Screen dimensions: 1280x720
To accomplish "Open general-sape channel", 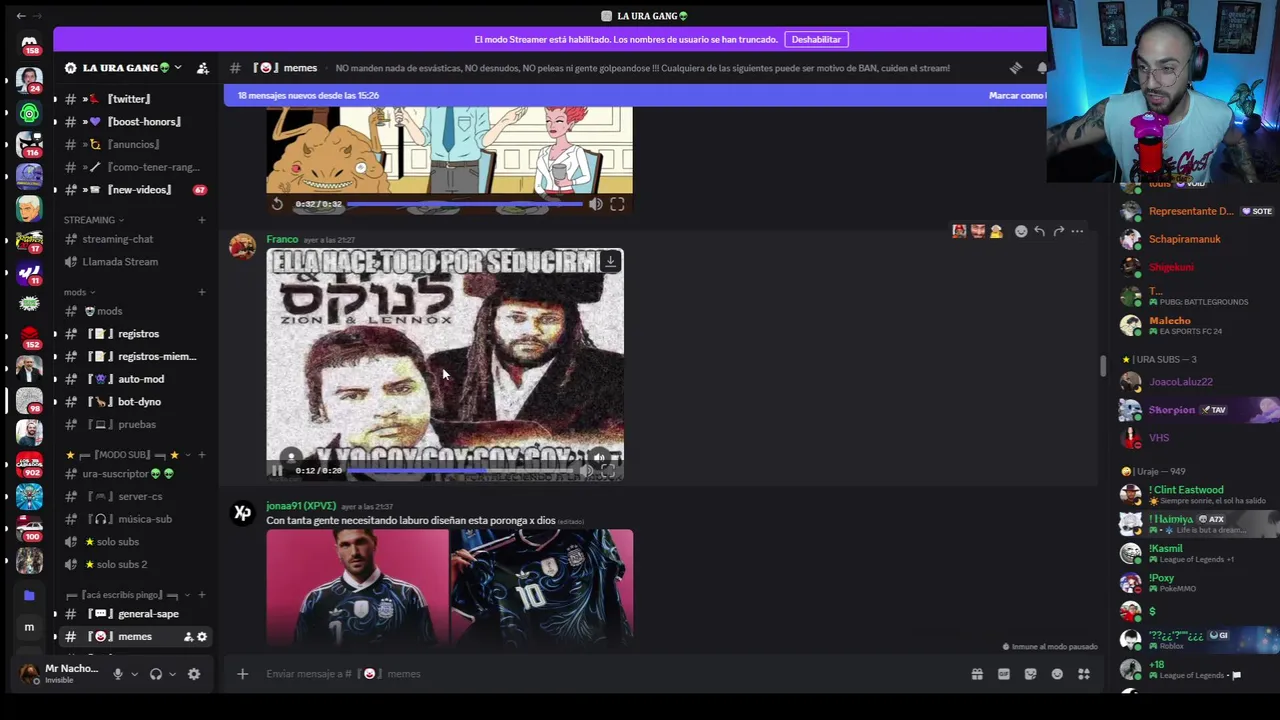I will [x=132, y=614].
